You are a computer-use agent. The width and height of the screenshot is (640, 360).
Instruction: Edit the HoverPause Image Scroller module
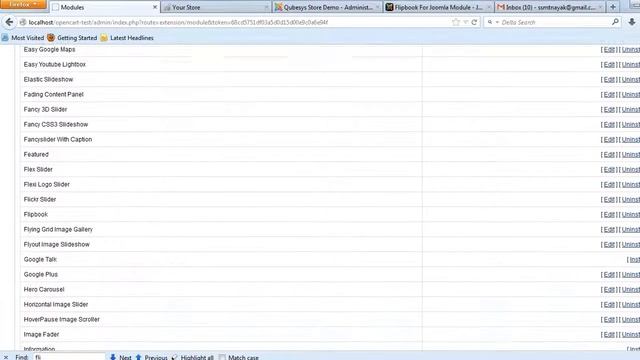(x=609, y=320)
